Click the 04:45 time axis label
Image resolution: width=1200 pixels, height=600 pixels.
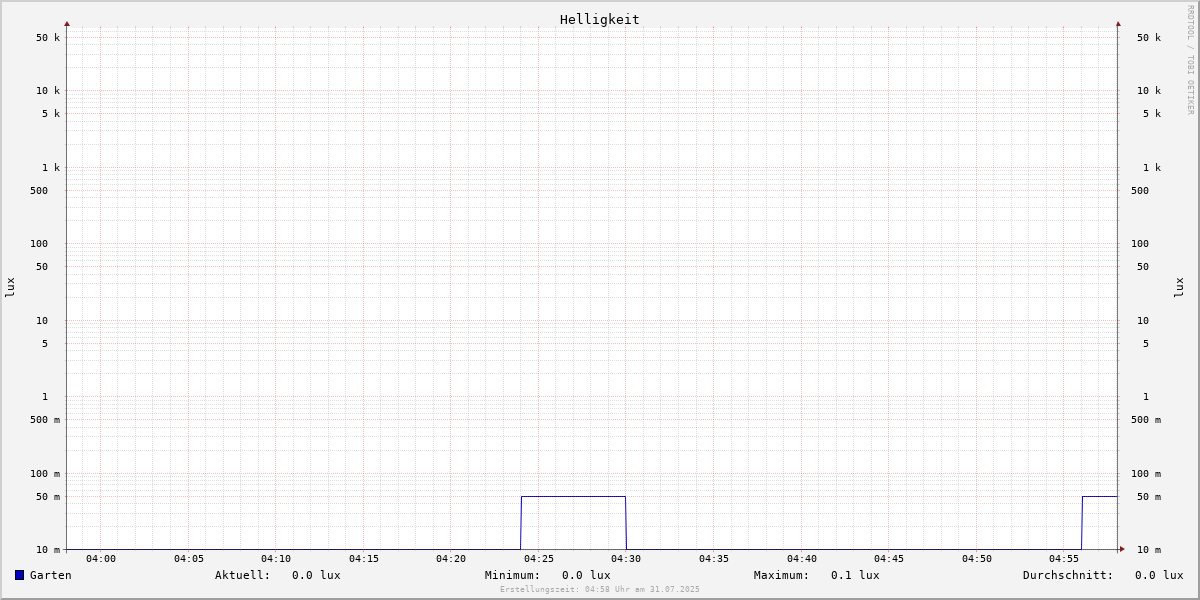pyautogui.click(x=889, y=559)
